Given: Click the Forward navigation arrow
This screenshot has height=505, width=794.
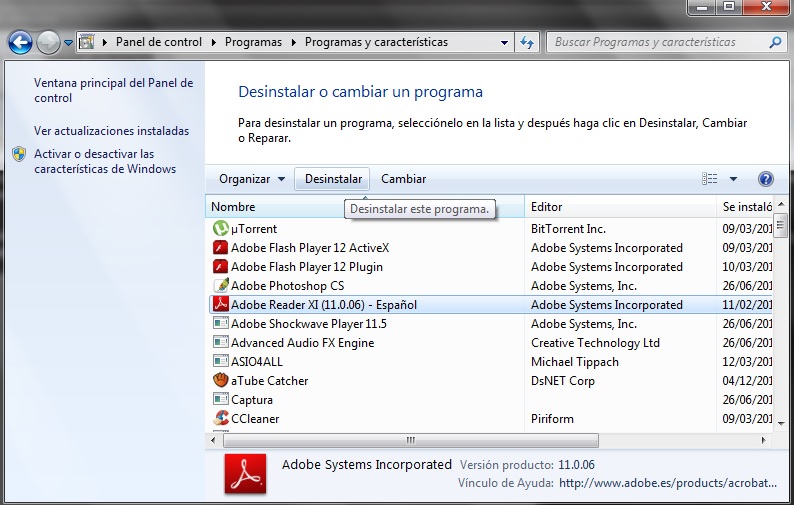Looking at the screenshot, I should 49,43.
